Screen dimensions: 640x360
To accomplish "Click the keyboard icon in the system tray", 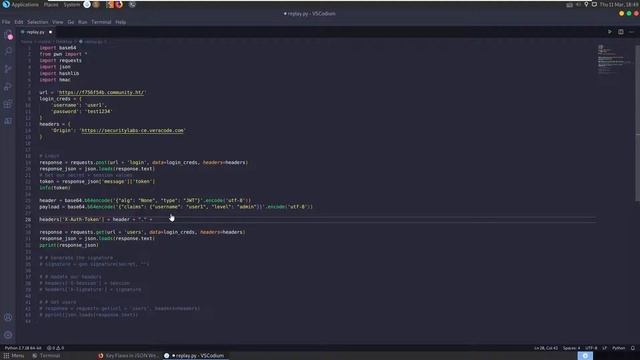I will 569,4.
